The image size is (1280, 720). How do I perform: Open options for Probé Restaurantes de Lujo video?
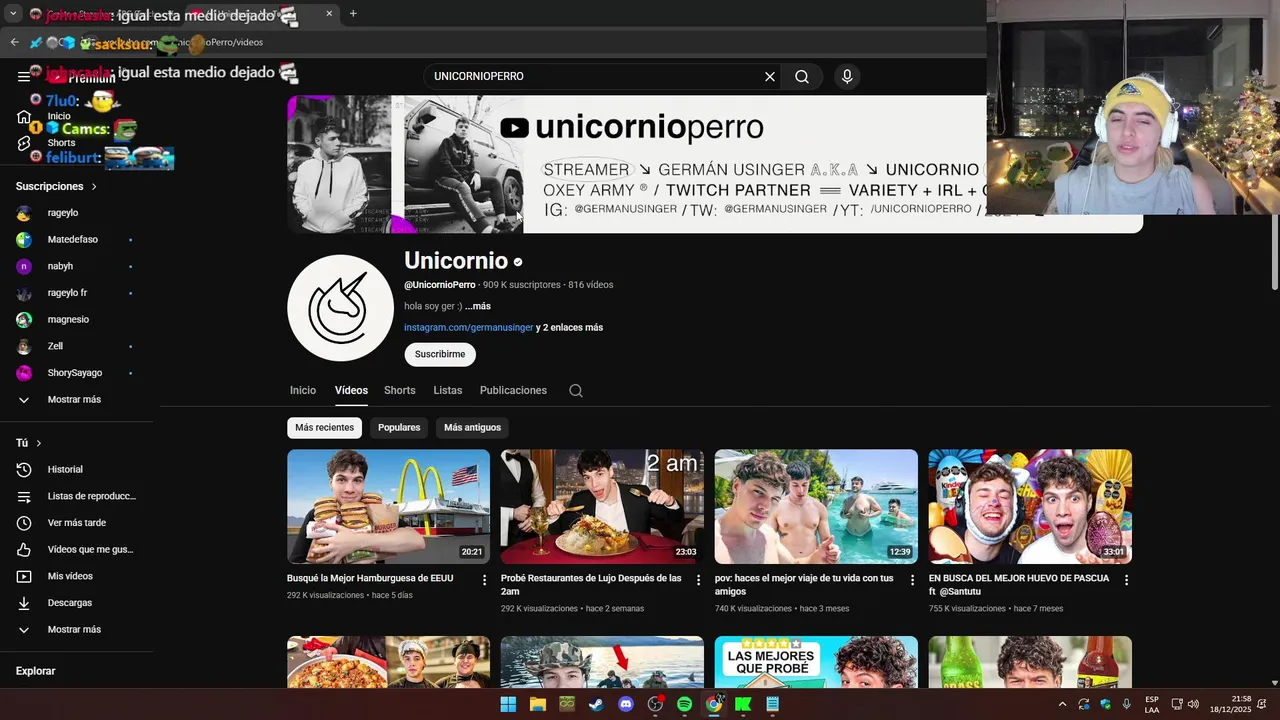click(699, 580)
